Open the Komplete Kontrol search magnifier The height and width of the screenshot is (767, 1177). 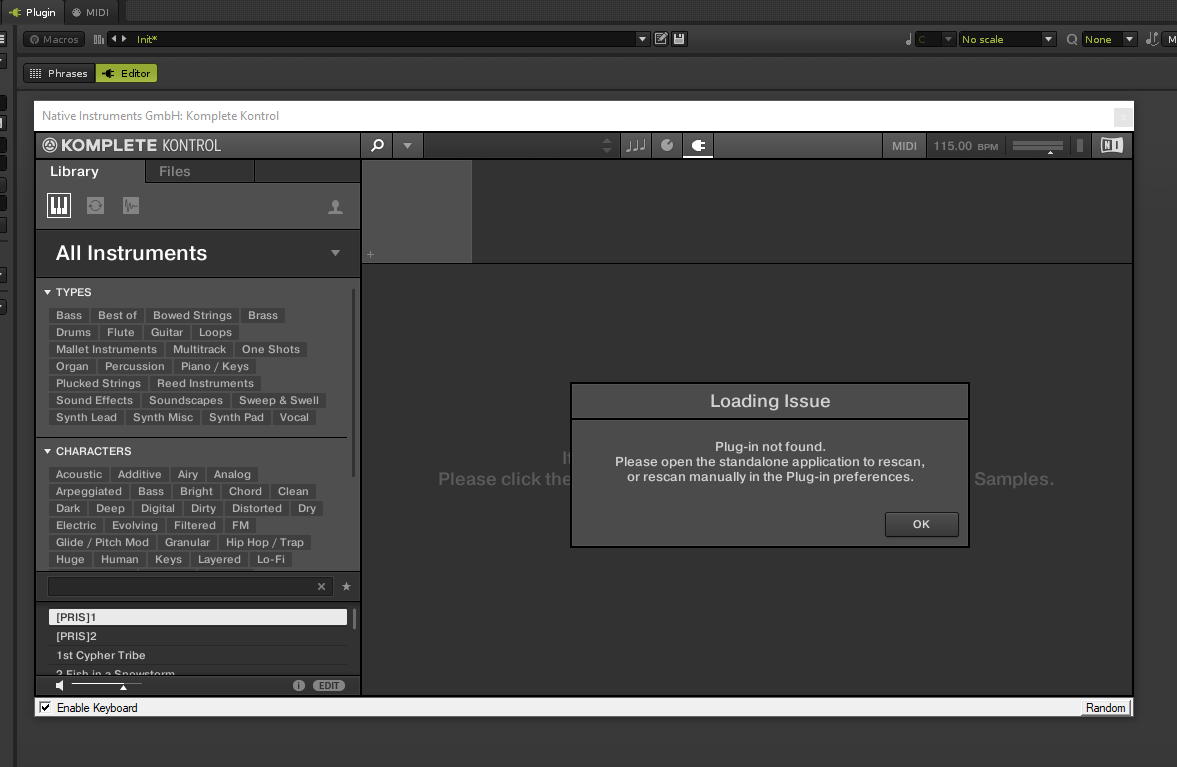(x=378, y=146)
